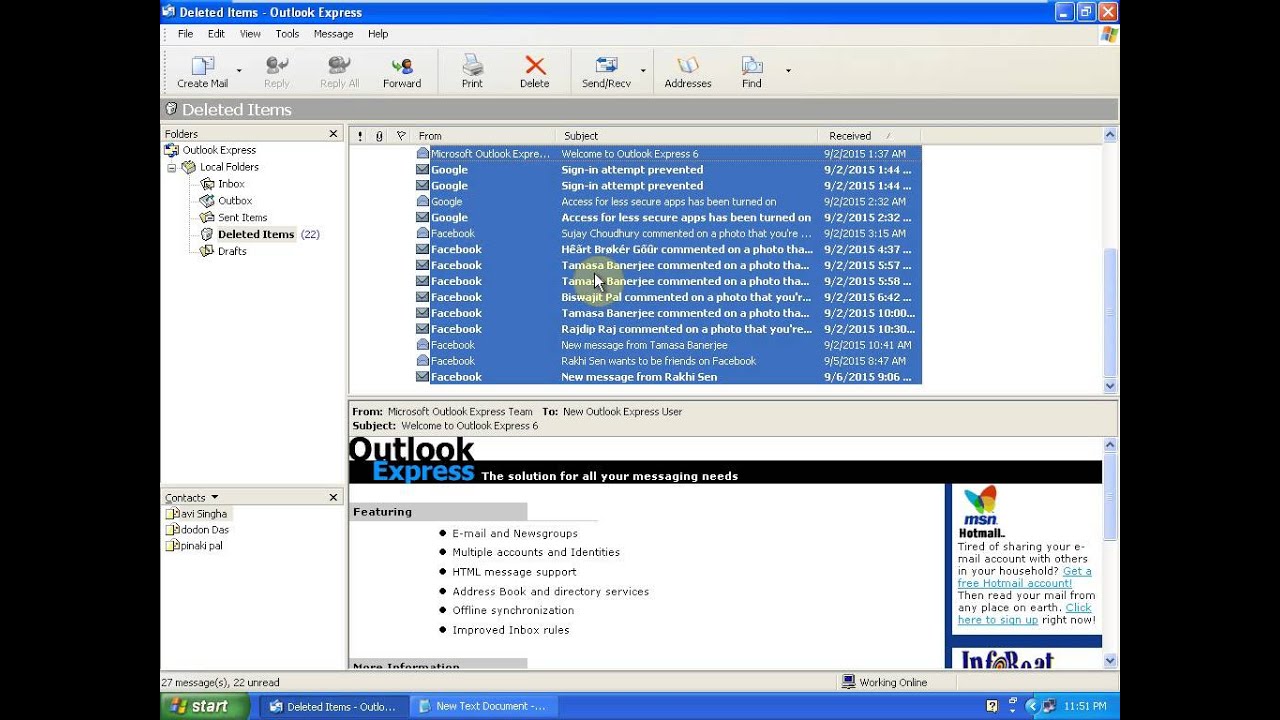
Task: Open the Find dropdown arrow
Action: tap(788, 71)
